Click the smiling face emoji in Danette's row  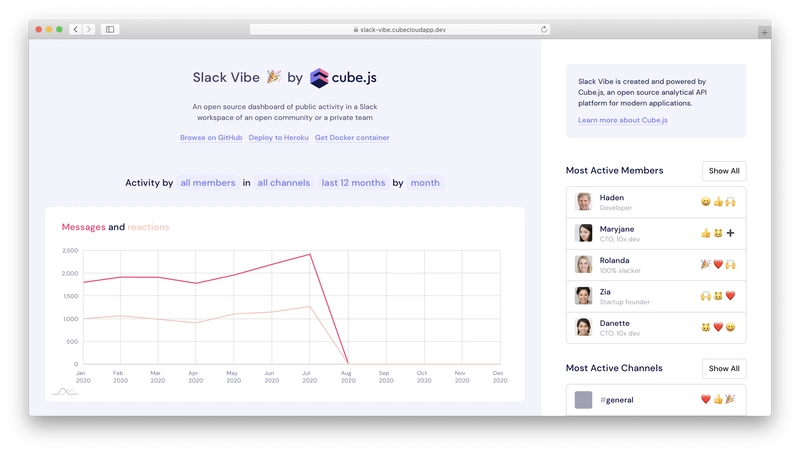pos(731,327)
